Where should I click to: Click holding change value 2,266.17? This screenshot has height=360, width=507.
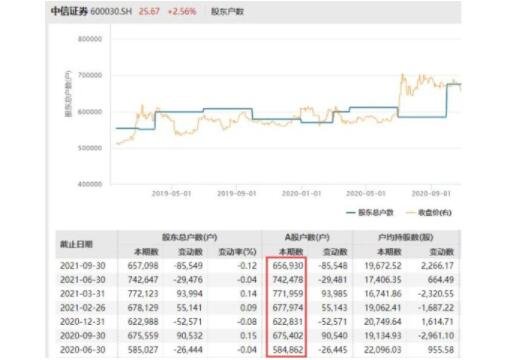pos(437,266)
